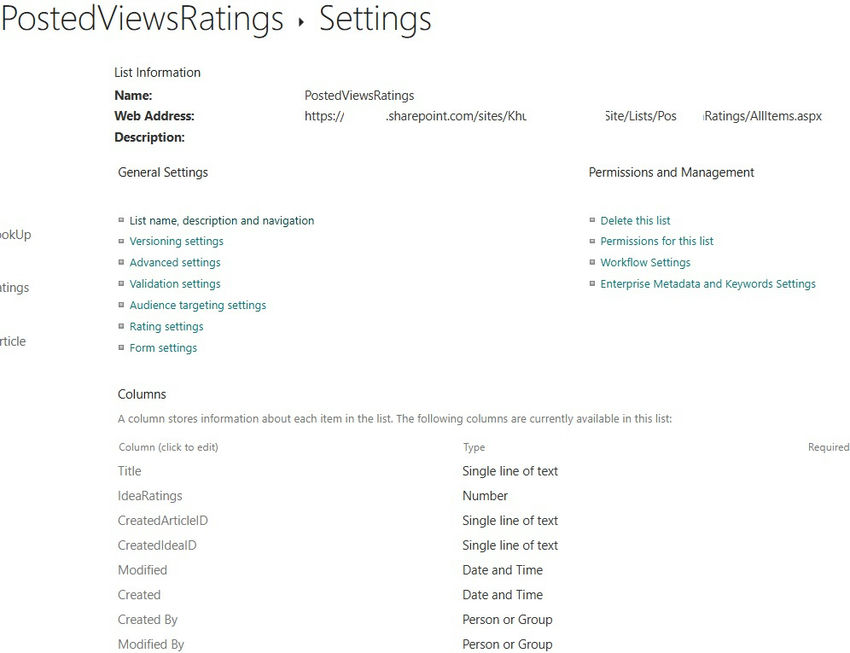Click PostedViewsRatings in the breadcrumb
Image resolution: width=850 pixels, height=653 pixels.
(143, 19)
